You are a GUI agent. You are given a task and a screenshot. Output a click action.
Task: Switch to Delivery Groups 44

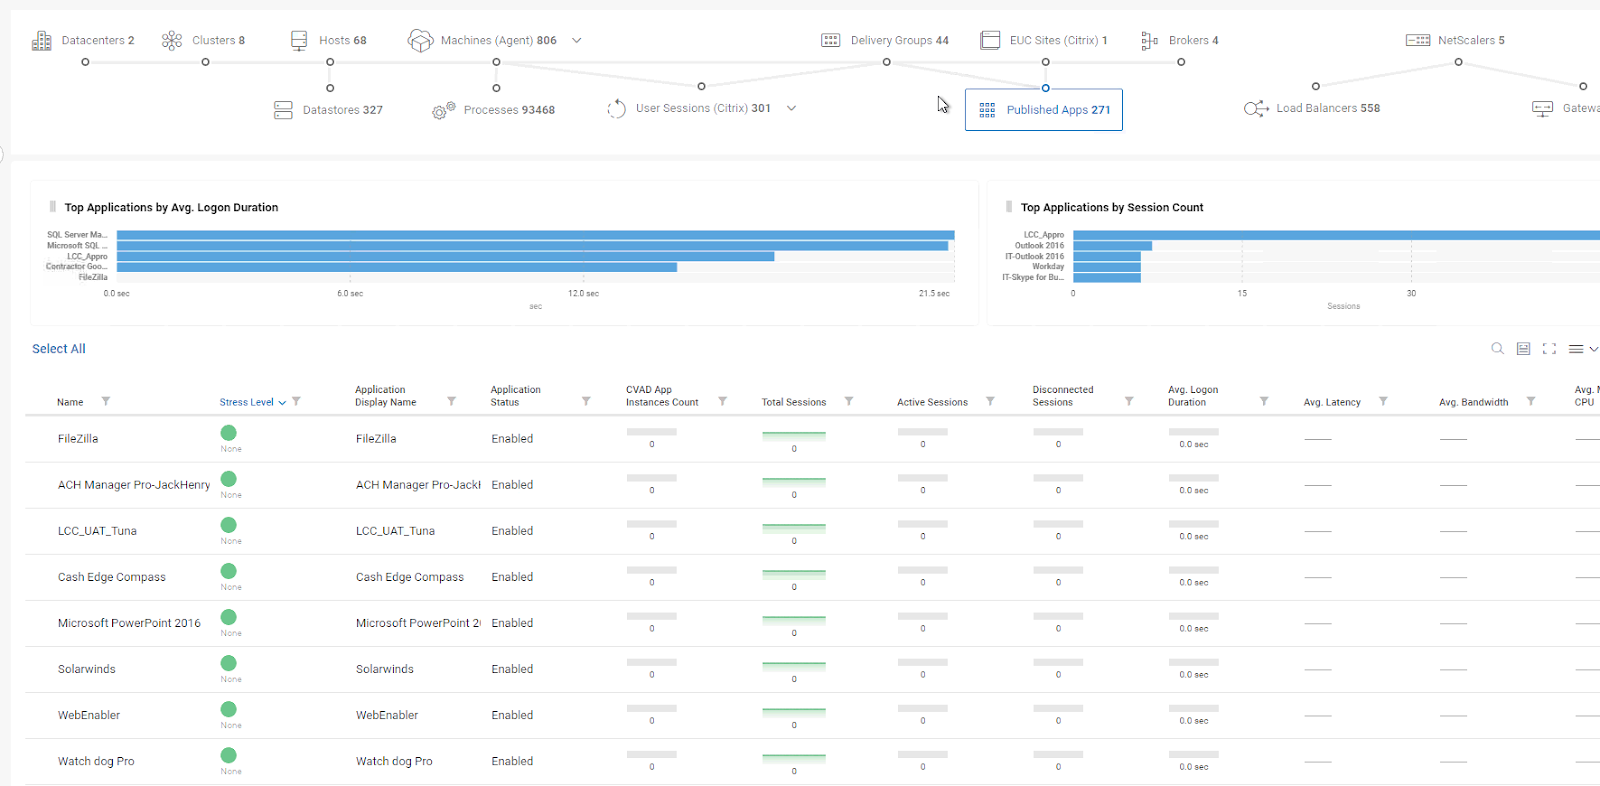click(x=885, y=41)
